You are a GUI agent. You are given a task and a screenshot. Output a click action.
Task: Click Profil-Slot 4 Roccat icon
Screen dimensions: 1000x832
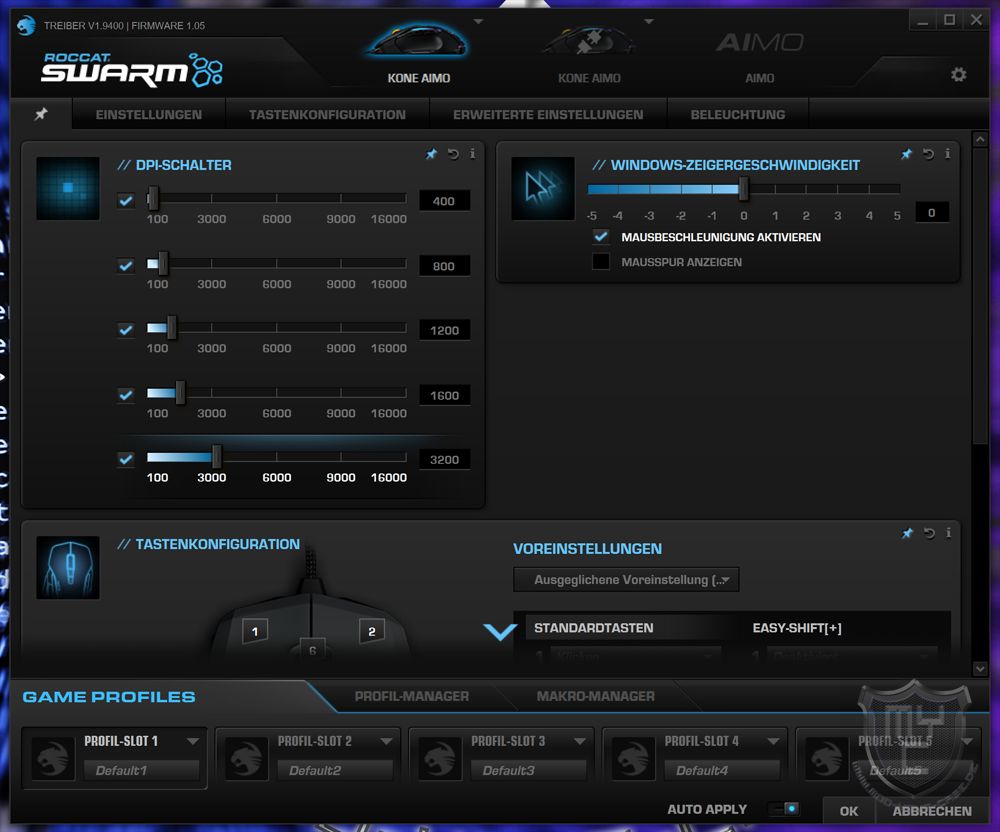coord(634,759)
